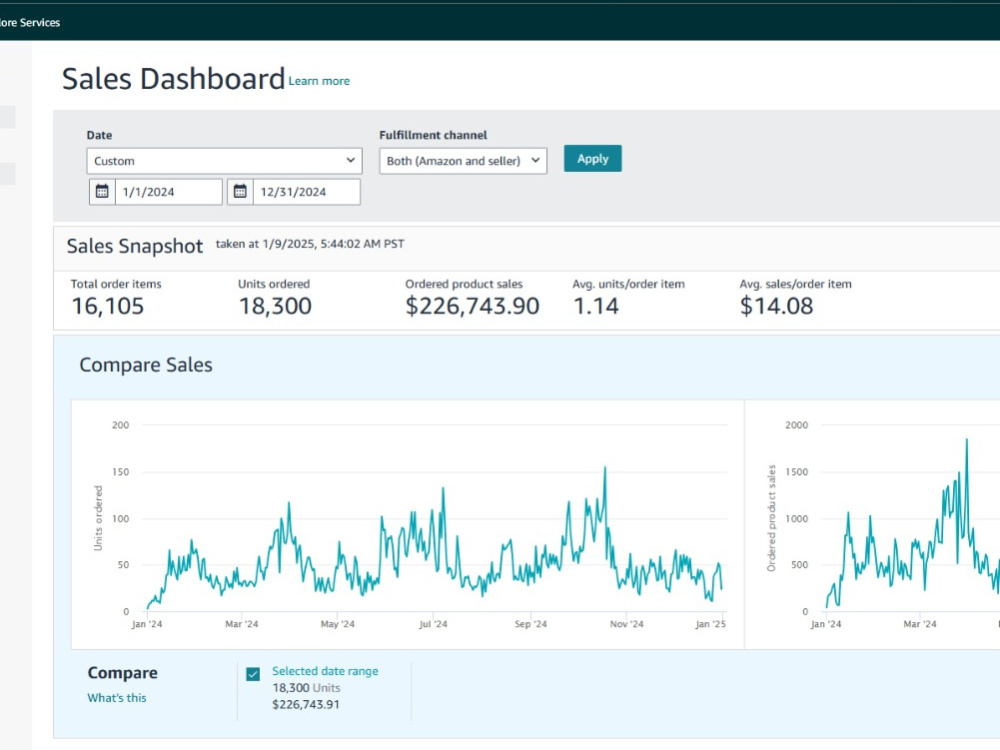Click the Fulfillment channel label

(433, 135)
